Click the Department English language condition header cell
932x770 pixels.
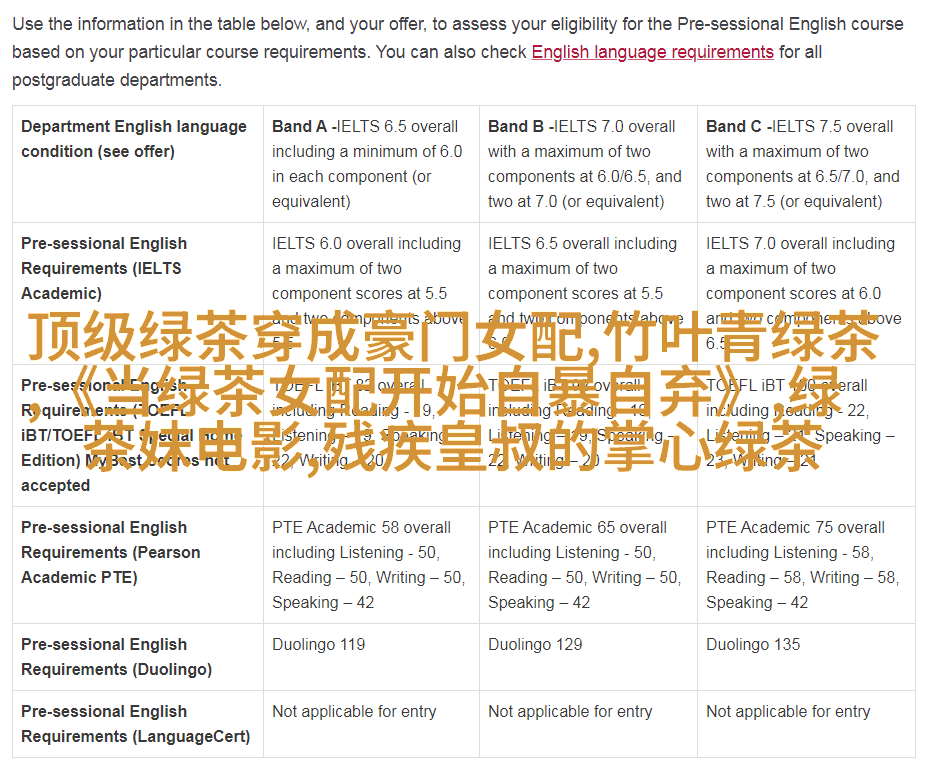click(134, 139)
